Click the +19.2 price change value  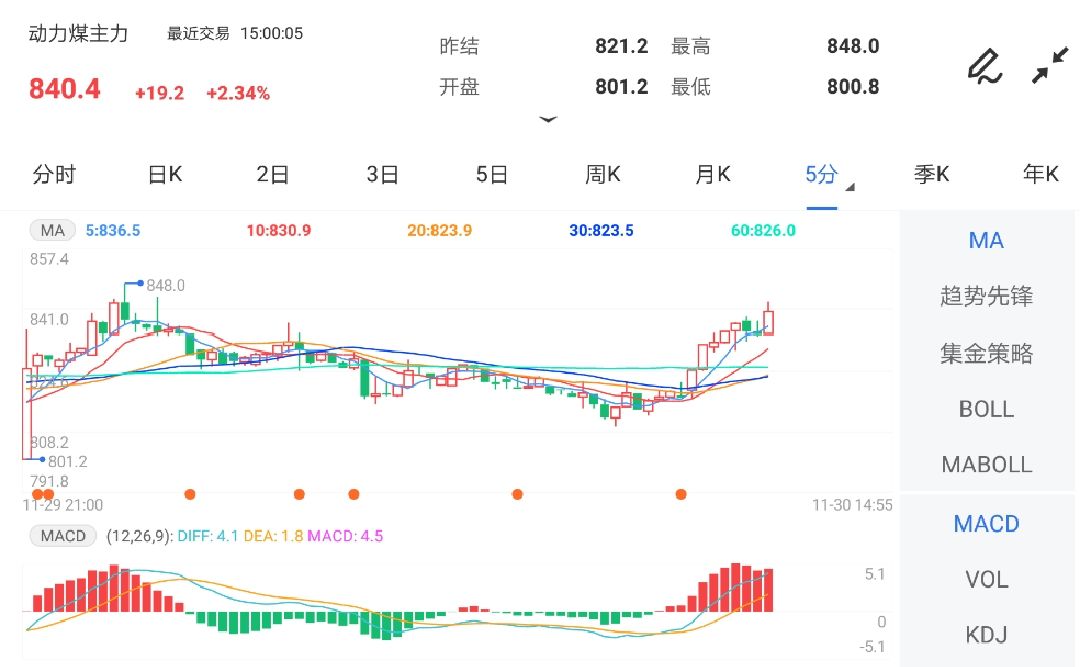point(159,93)
